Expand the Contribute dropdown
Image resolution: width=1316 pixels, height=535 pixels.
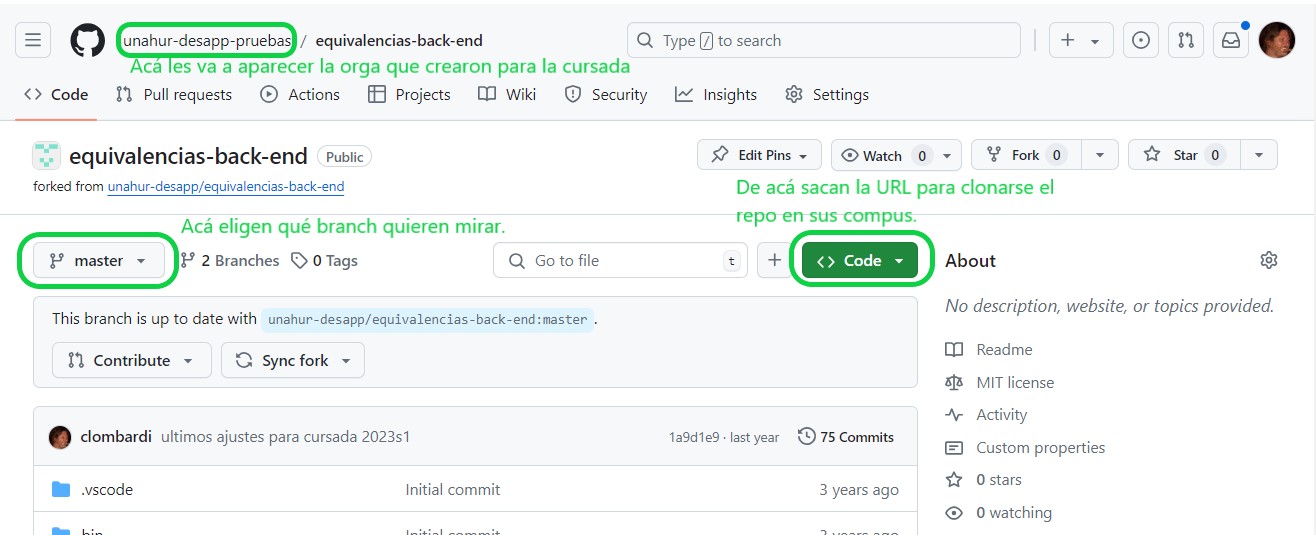click(x=131, y=360)
